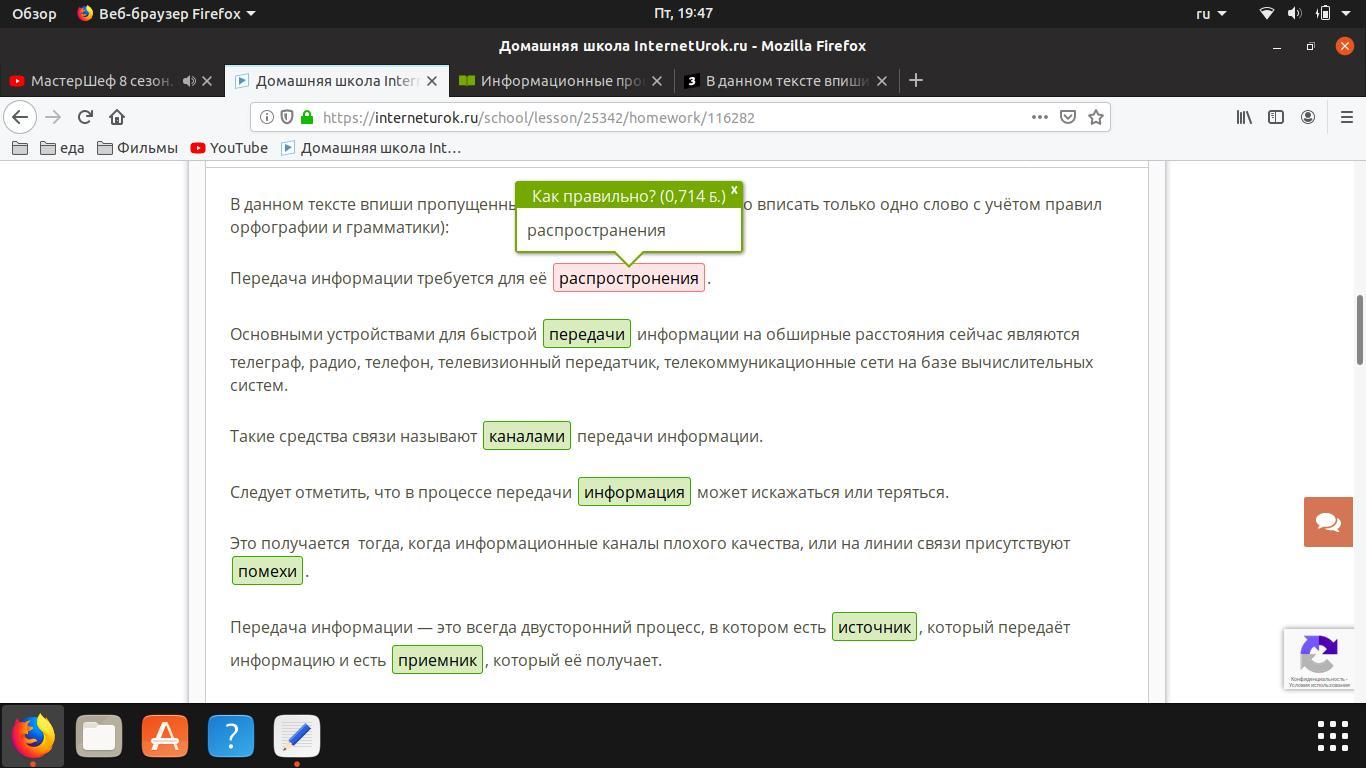Click the 'каналами' answer field
1366x768 pixels.
[527, 436]
